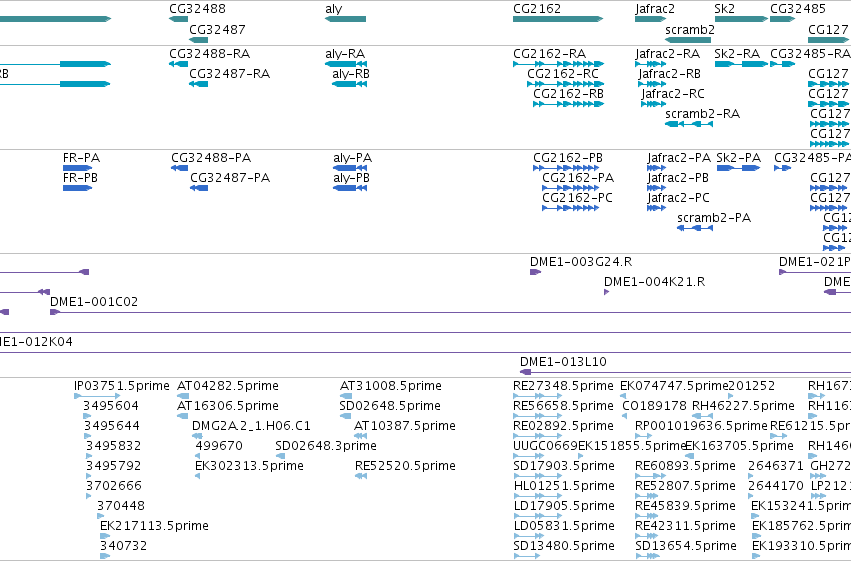The height and width of the screenshot is (561, 851).
Task: Click the Jafrac2-RB transcript
Action: (652, 84)
